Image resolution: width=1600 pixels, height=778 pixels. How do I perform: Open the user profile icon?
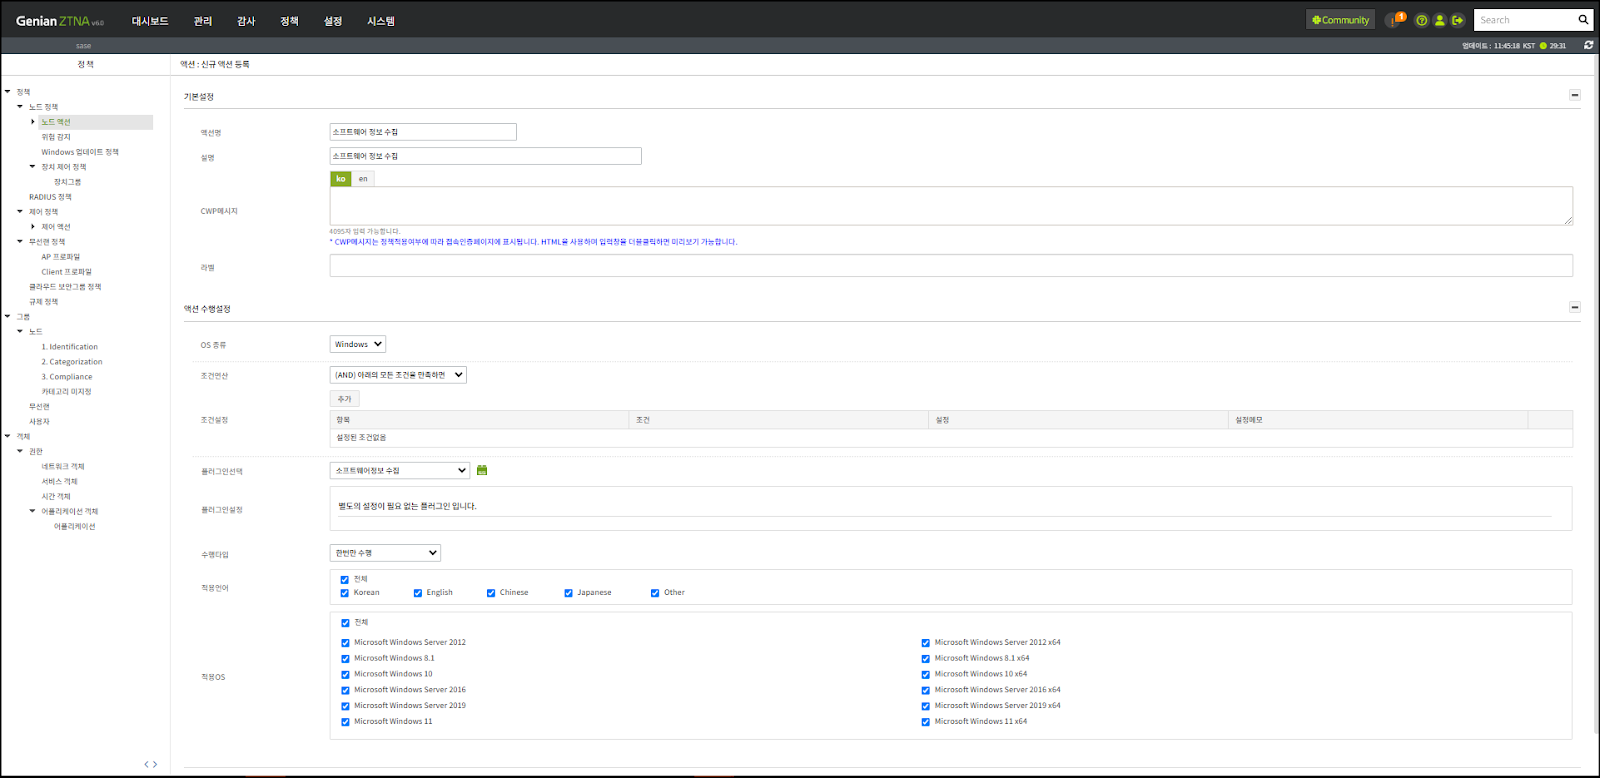click(x=1439, y=20)
